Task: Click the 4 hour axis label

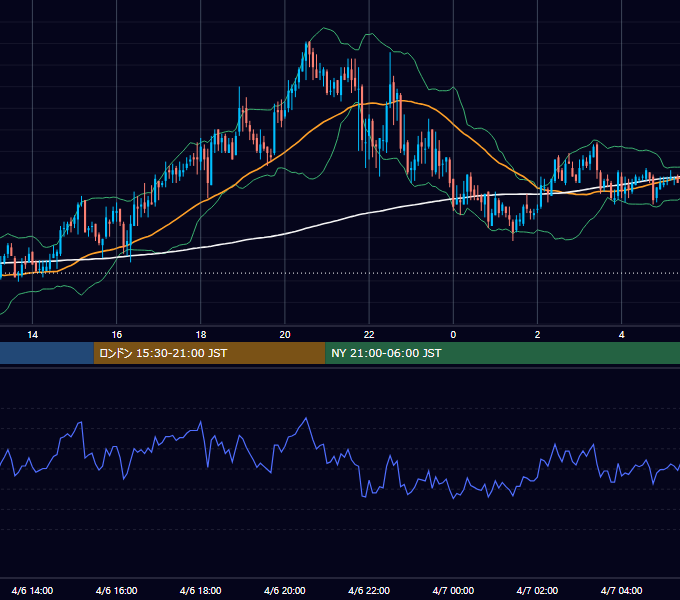Action: coord(621,335)
